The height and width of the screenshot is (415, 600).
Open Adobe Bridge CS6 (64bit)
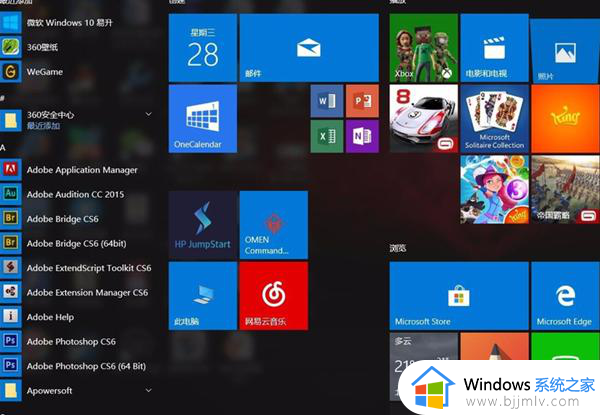point(77,243)
